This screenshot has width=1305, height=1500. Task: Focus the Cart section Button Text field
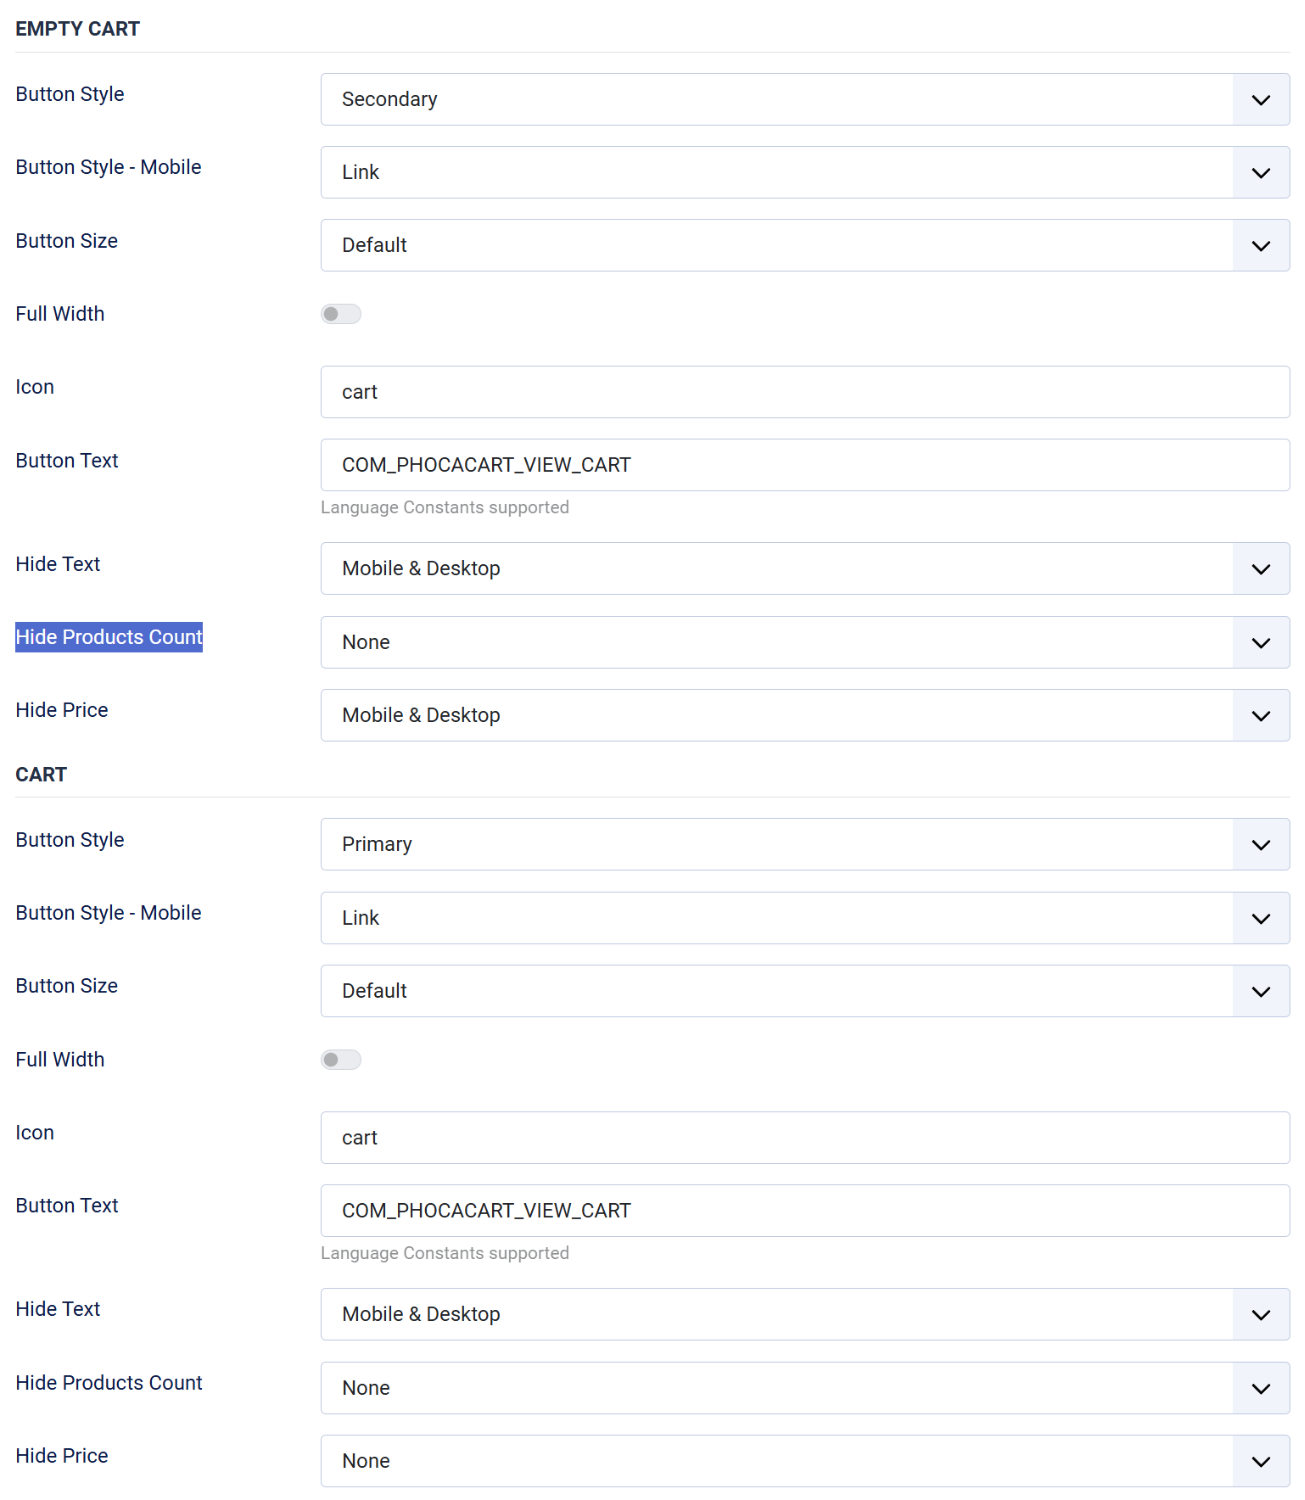(804, 1211)
